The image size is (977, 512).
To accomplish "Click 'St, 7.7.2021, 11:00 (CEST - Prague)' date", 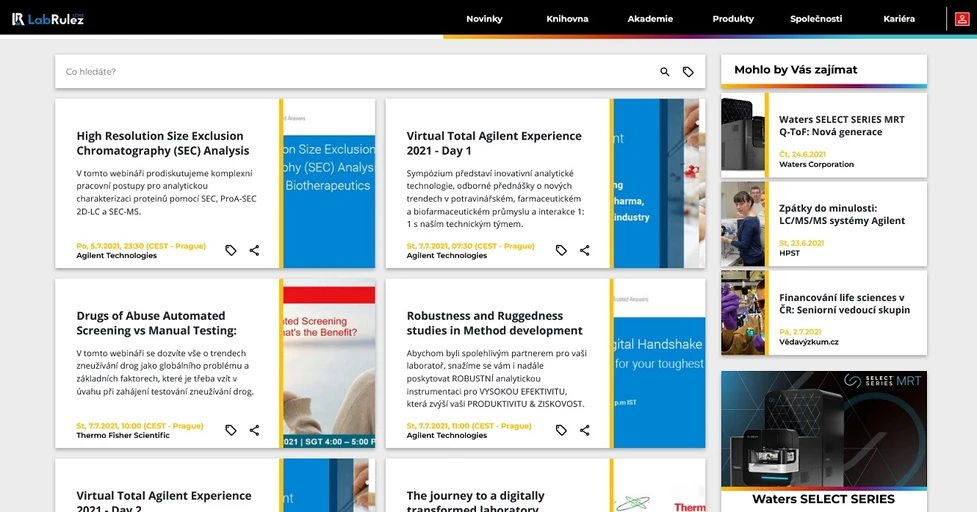I will click(469, 426).
